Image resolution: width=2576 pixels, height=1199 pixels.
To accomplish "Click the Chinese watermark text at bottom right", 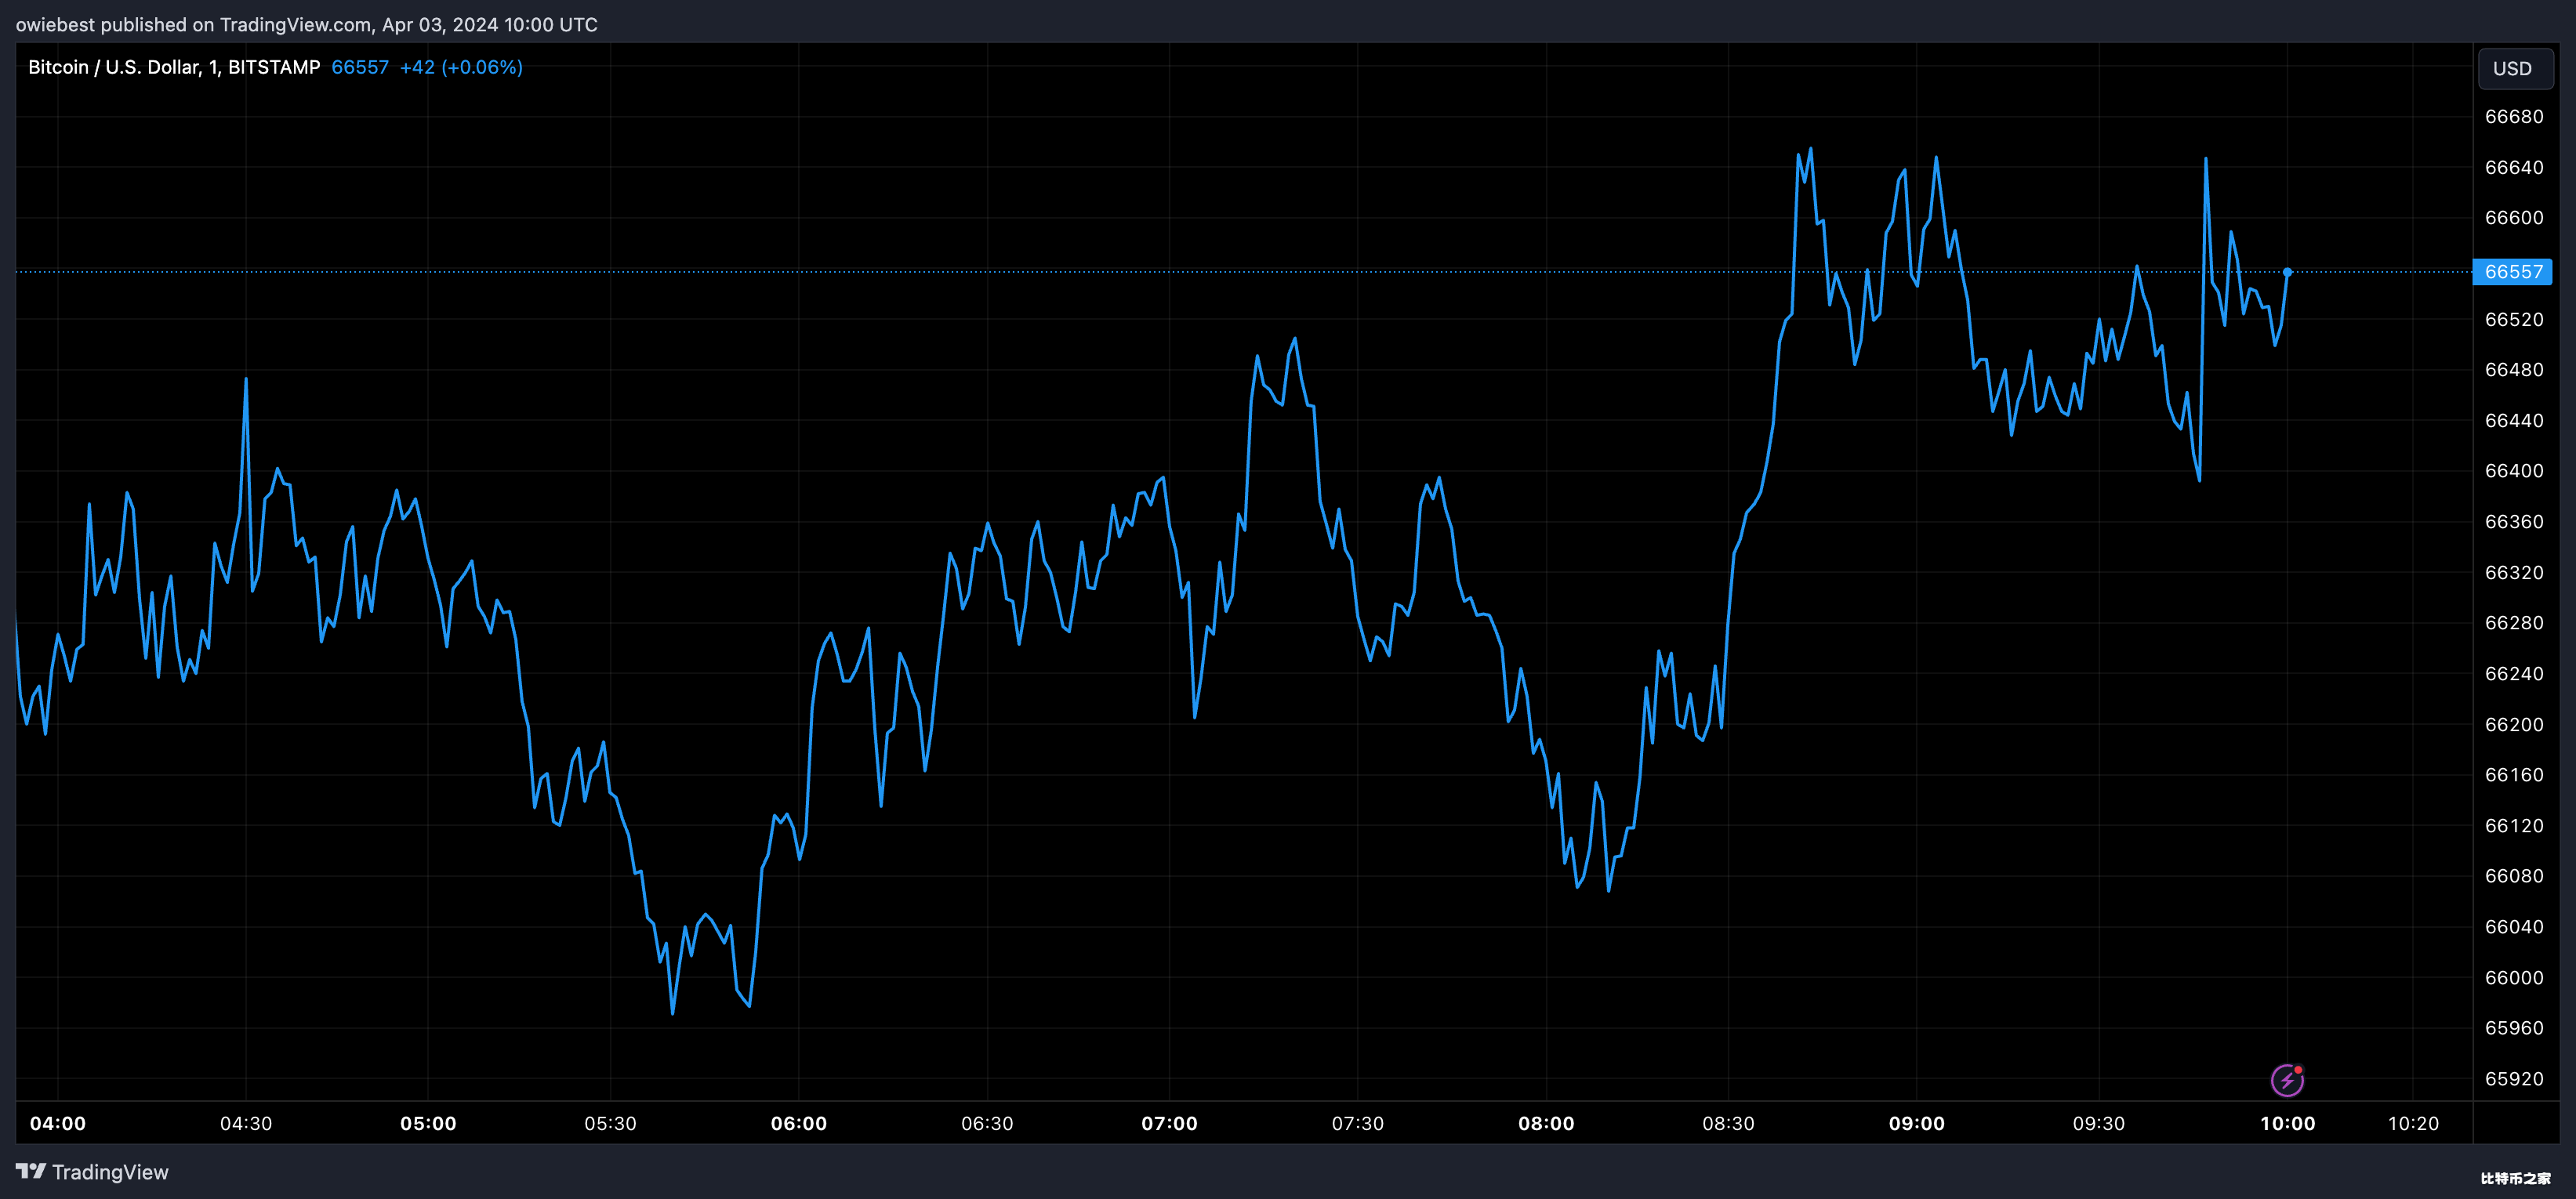I will click(2515, 1178).
